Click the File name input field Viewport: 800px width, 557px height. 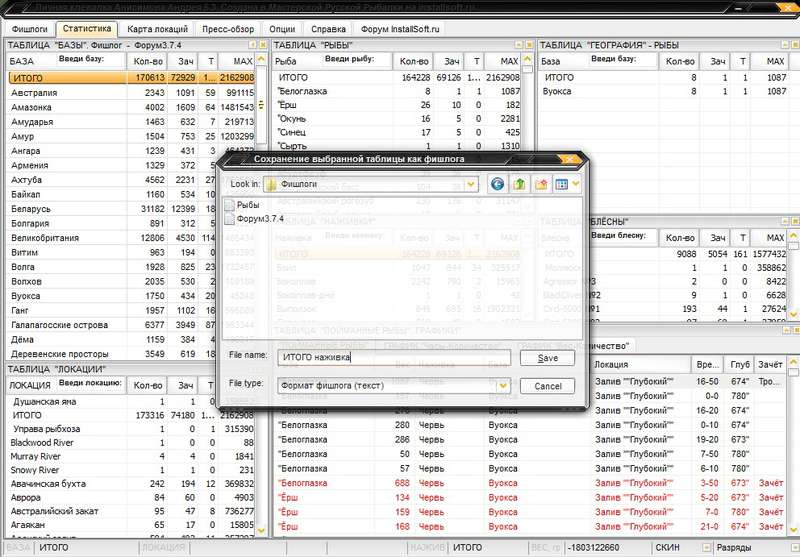click(x=394, y=358)
